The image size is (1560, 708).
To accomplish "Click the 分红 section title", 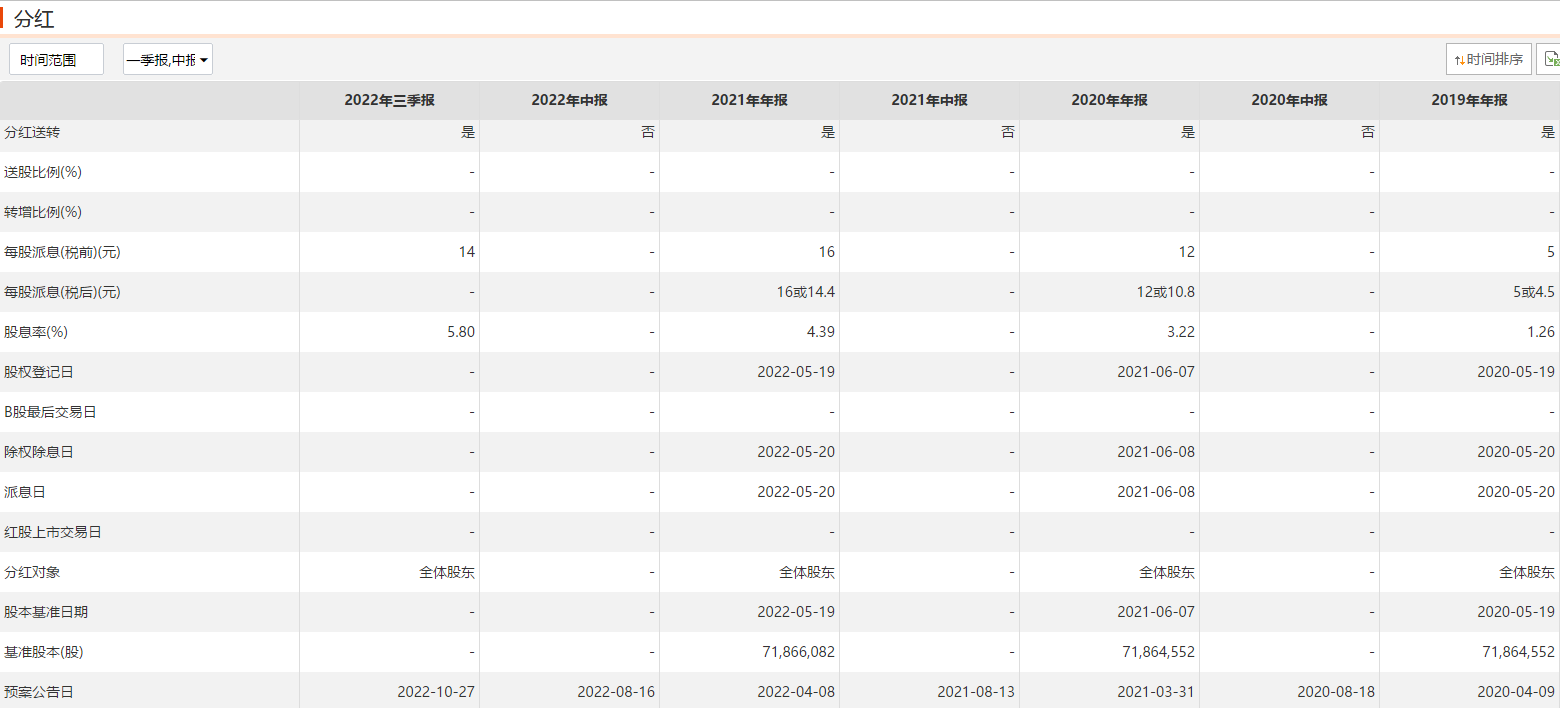I will (33, 17).
